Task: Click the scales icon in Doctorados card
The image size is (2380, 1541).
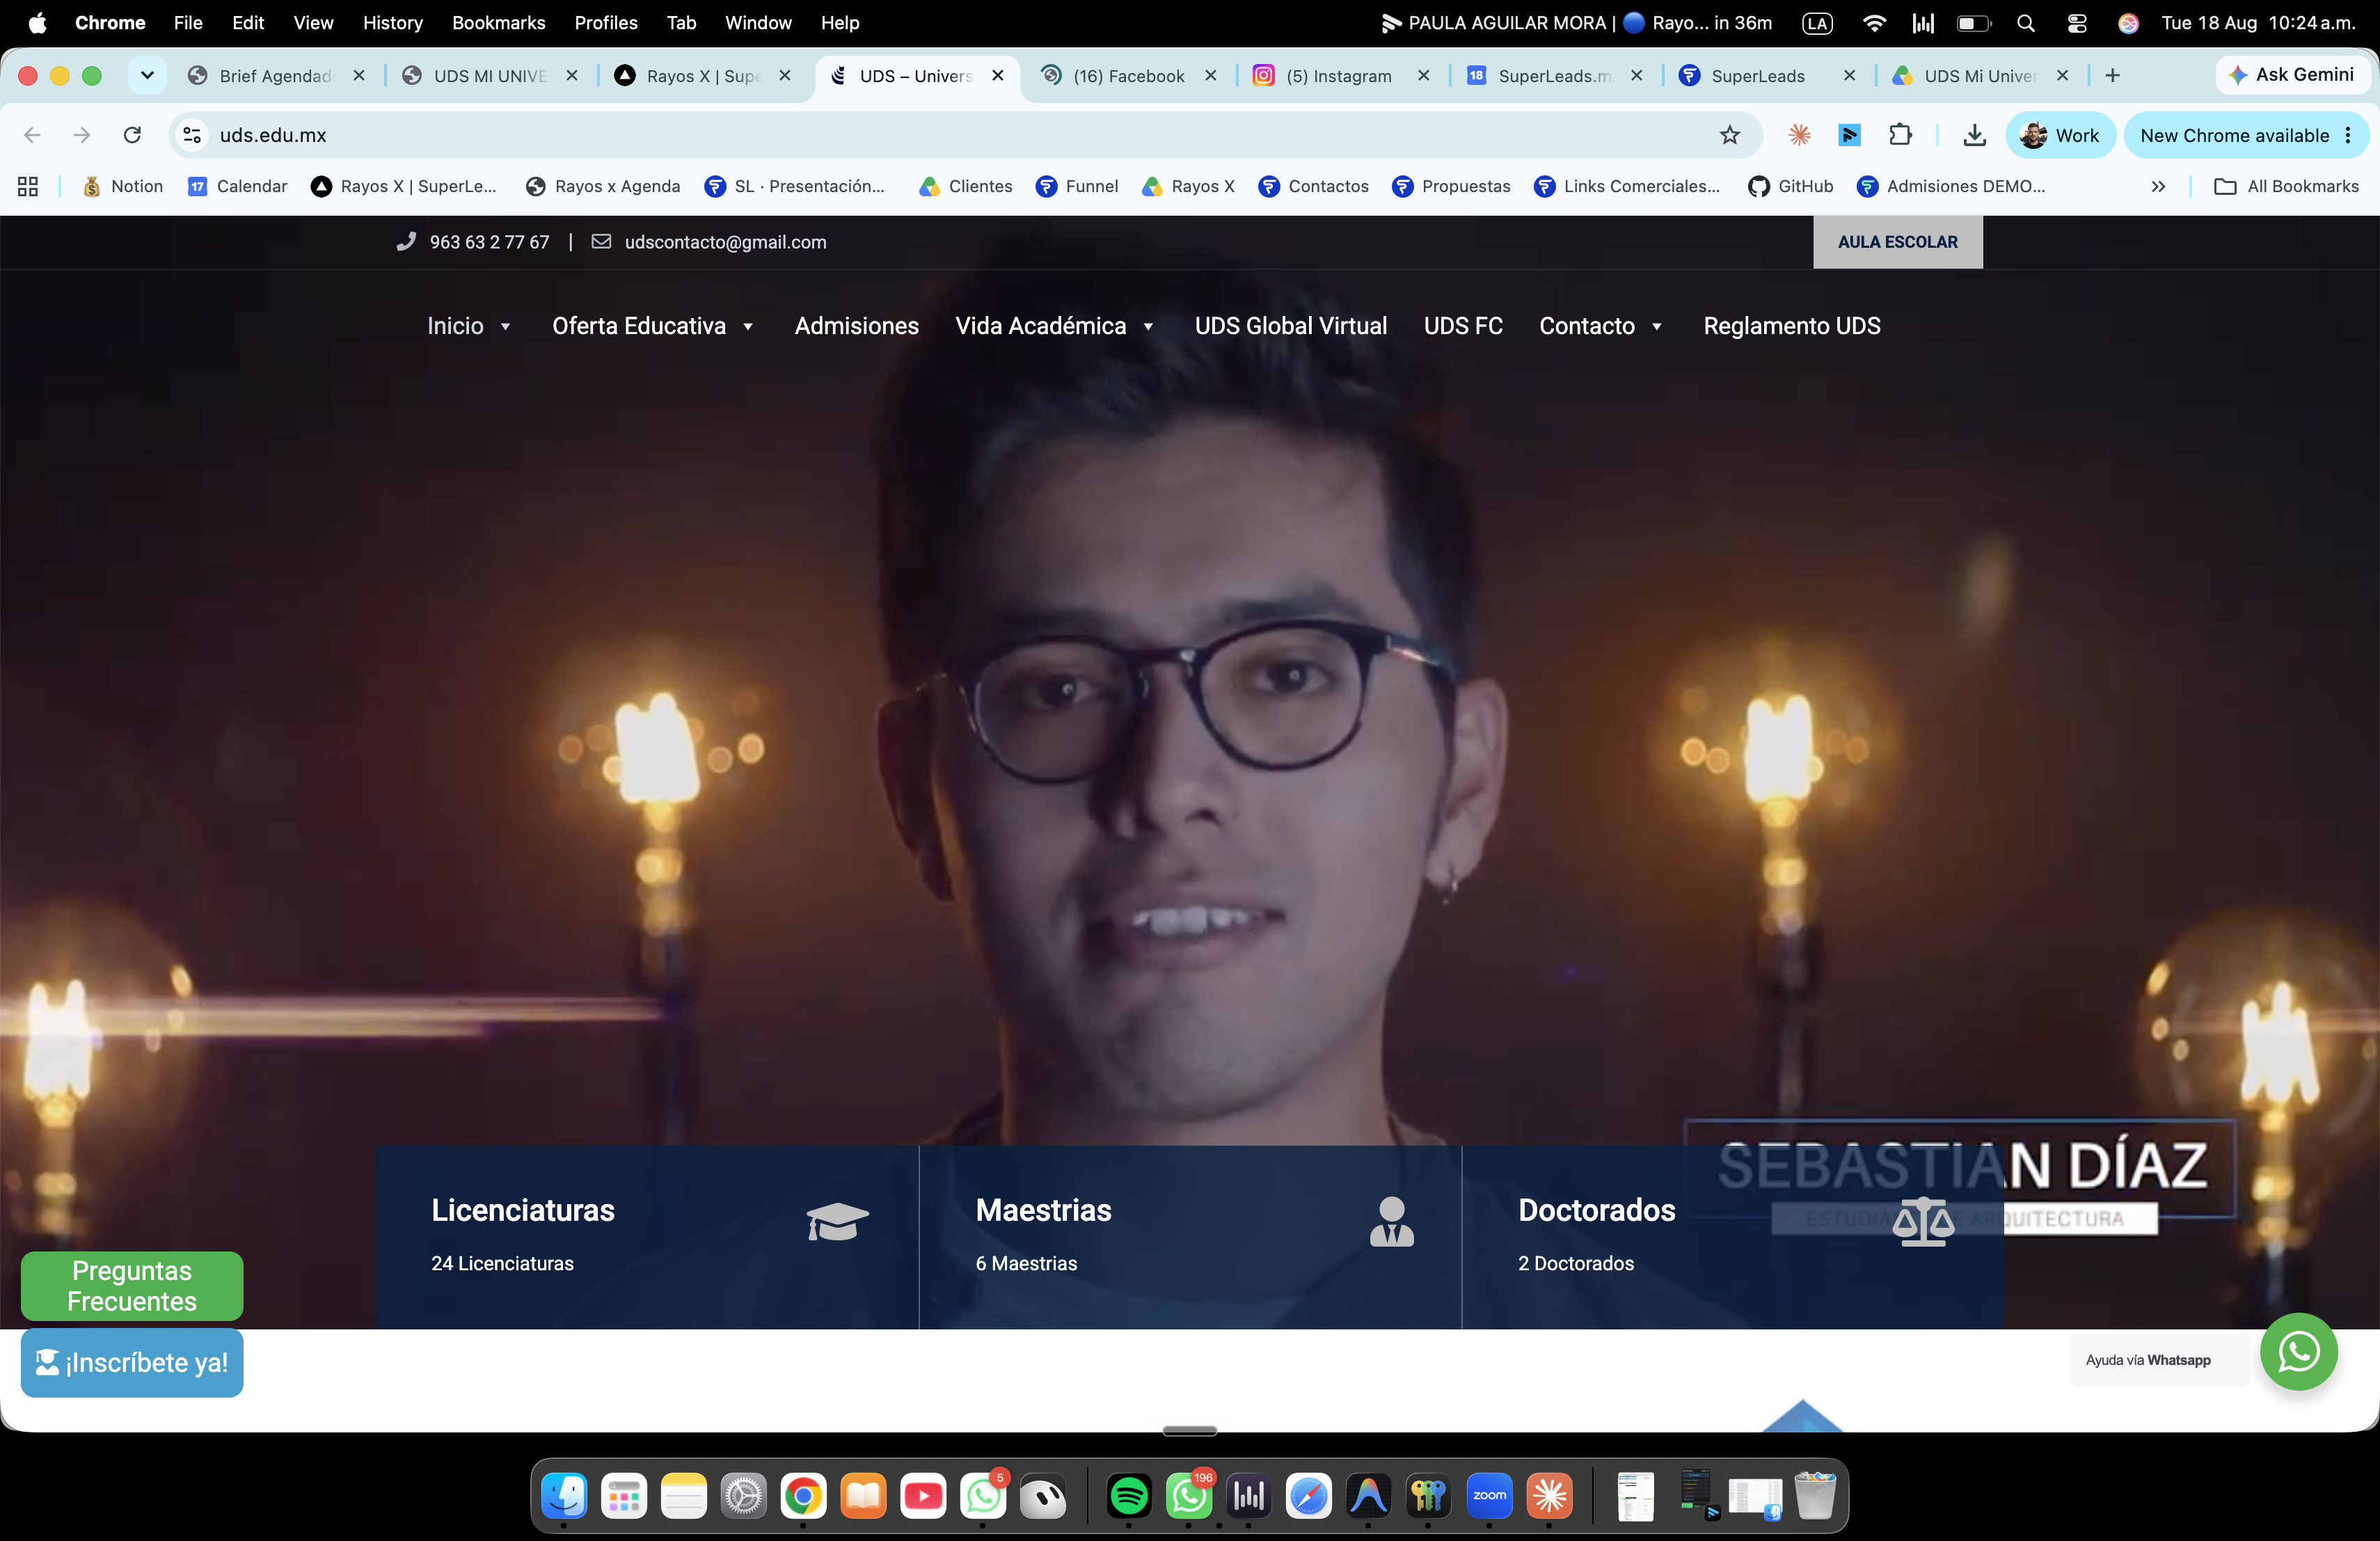Action: point(1923,1221)
